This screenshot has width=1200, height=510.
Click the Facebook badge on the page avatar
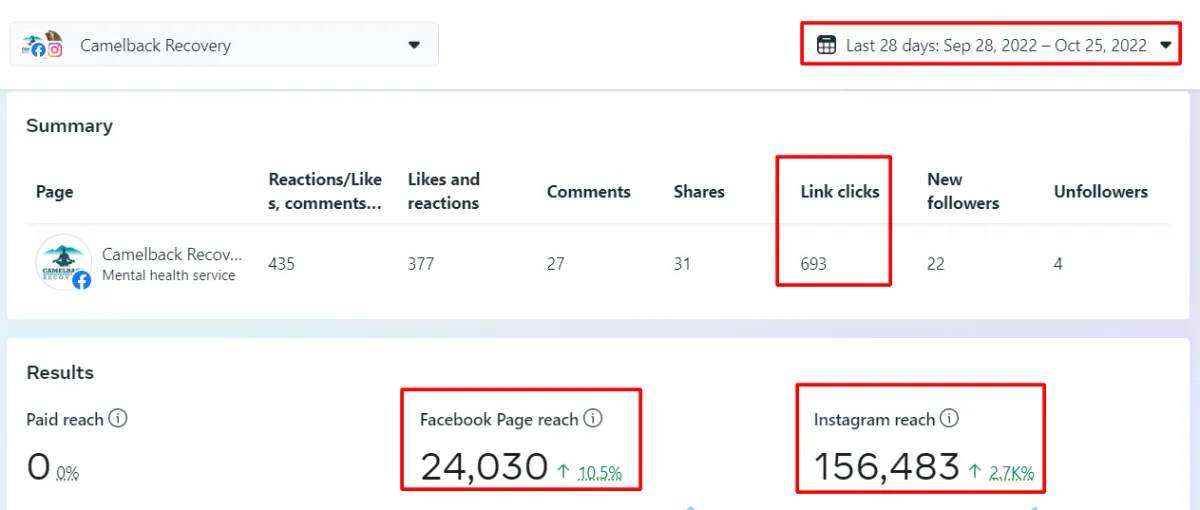(82, 281)
